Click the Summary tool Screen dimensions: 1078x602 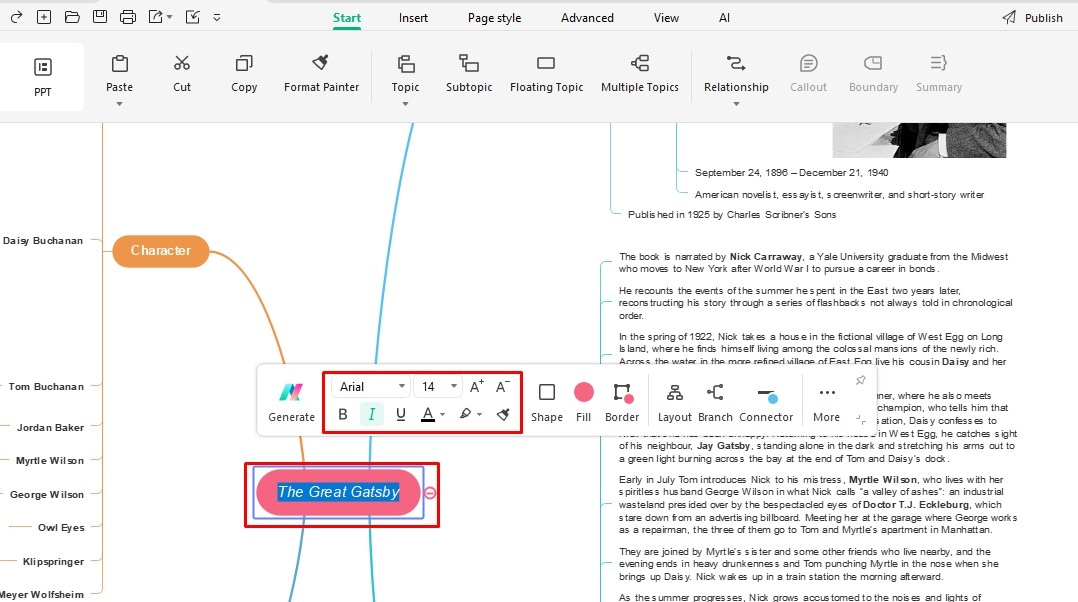pyautogui.click(x=938, y=73)
